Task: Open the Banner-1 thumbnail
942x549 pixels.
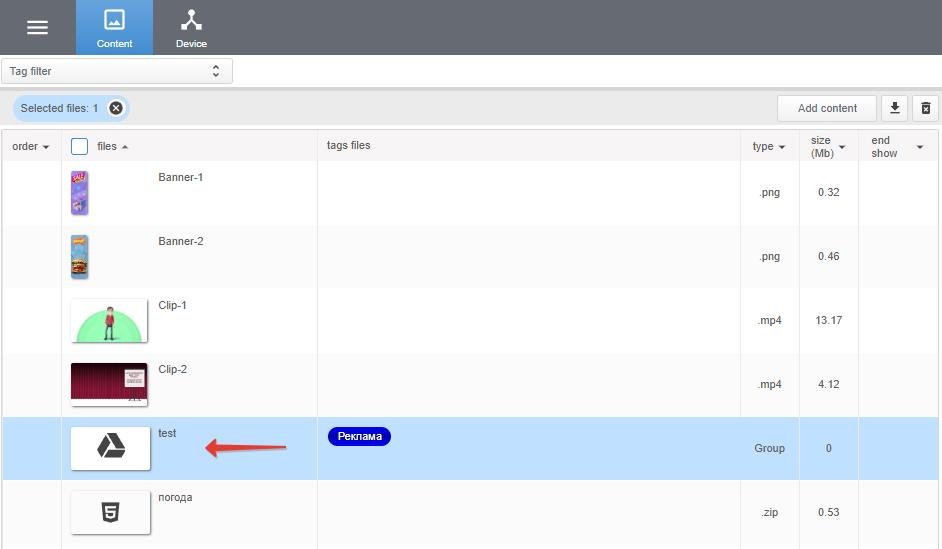Action: [79, 193]
